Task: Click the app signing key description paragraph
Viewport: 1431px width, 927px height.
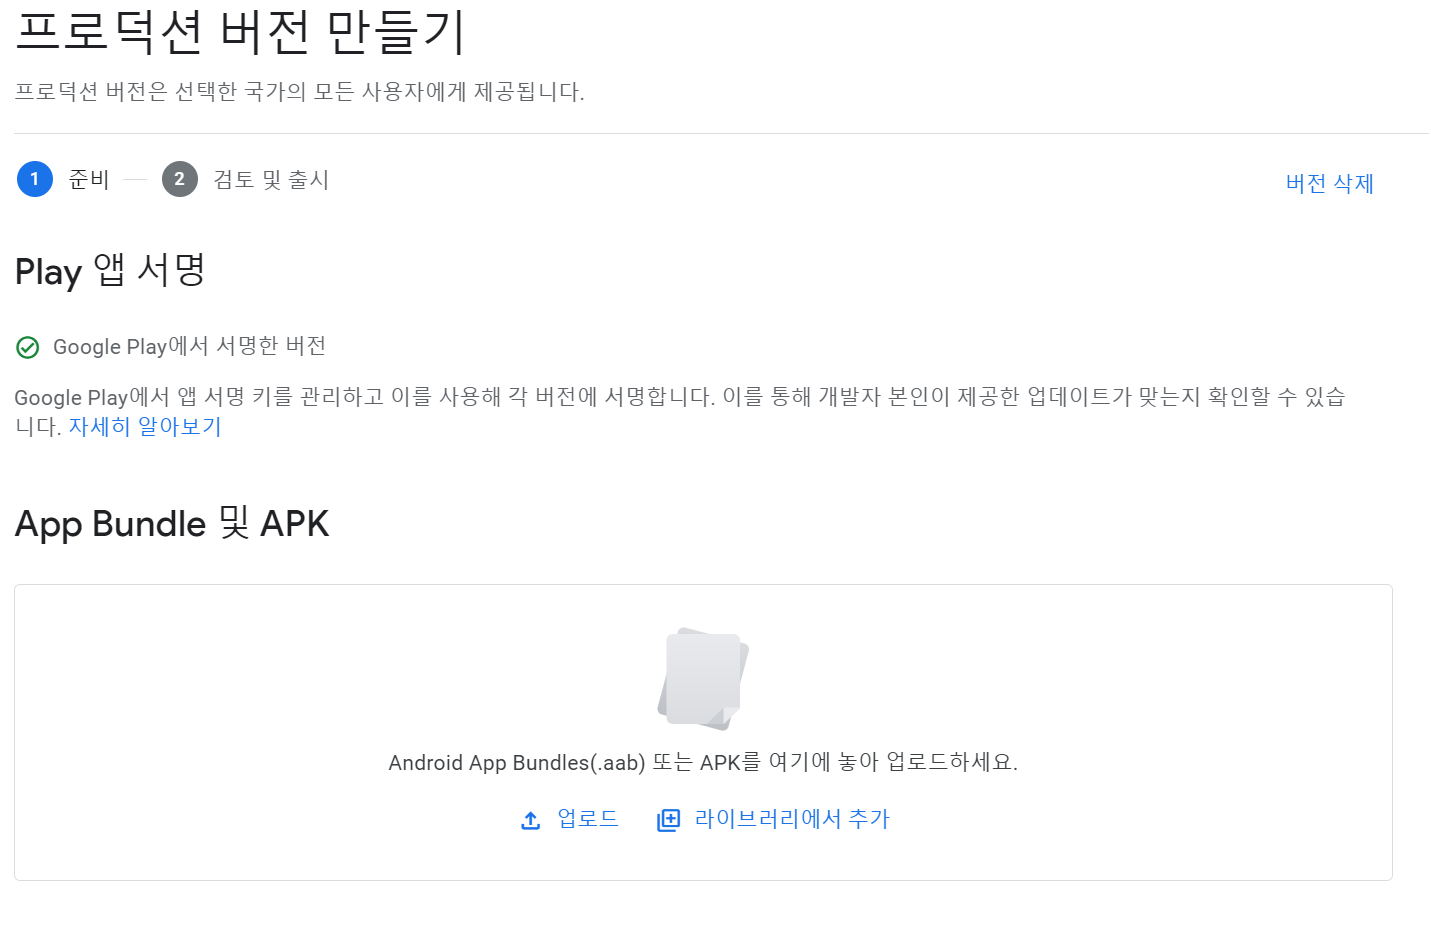Action: coord(680,398)
